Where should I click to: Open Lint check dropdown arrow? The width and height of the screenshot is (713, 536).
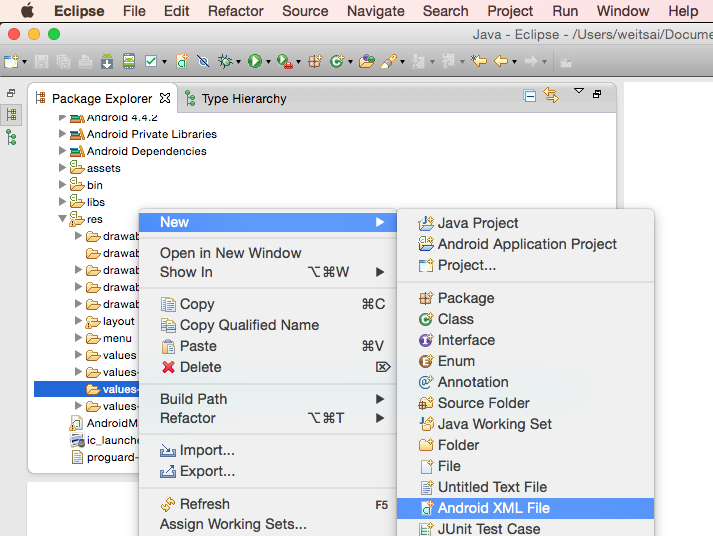tap(164, 62)
